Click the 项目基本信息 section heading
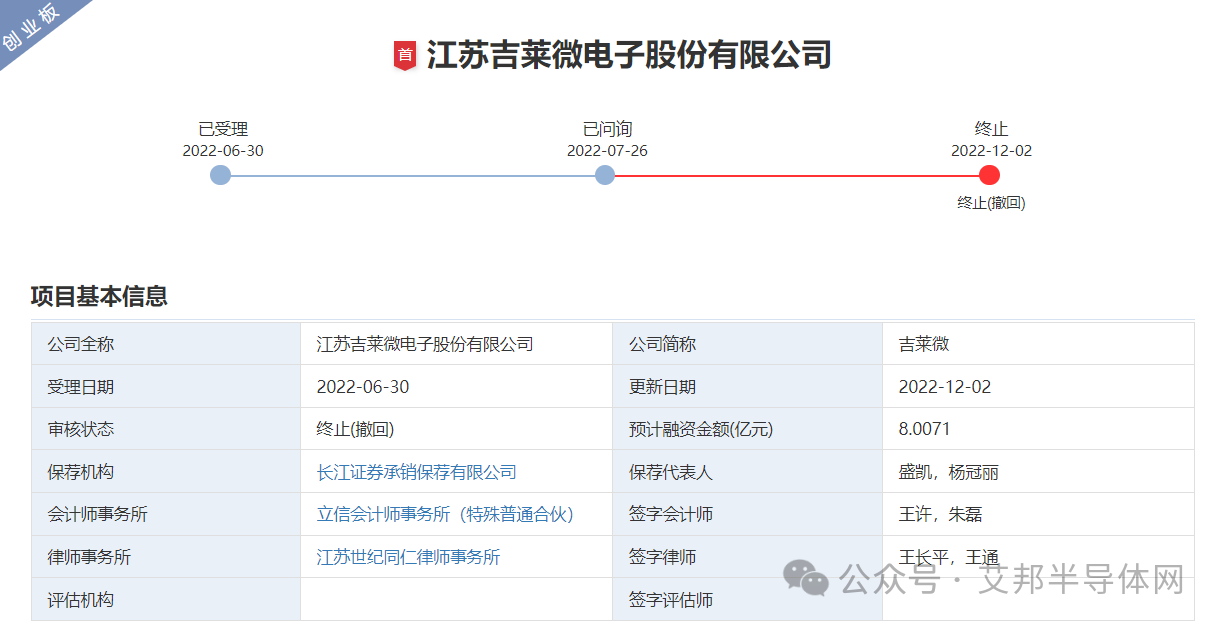The image size is (1224, 628). point(99,296)
